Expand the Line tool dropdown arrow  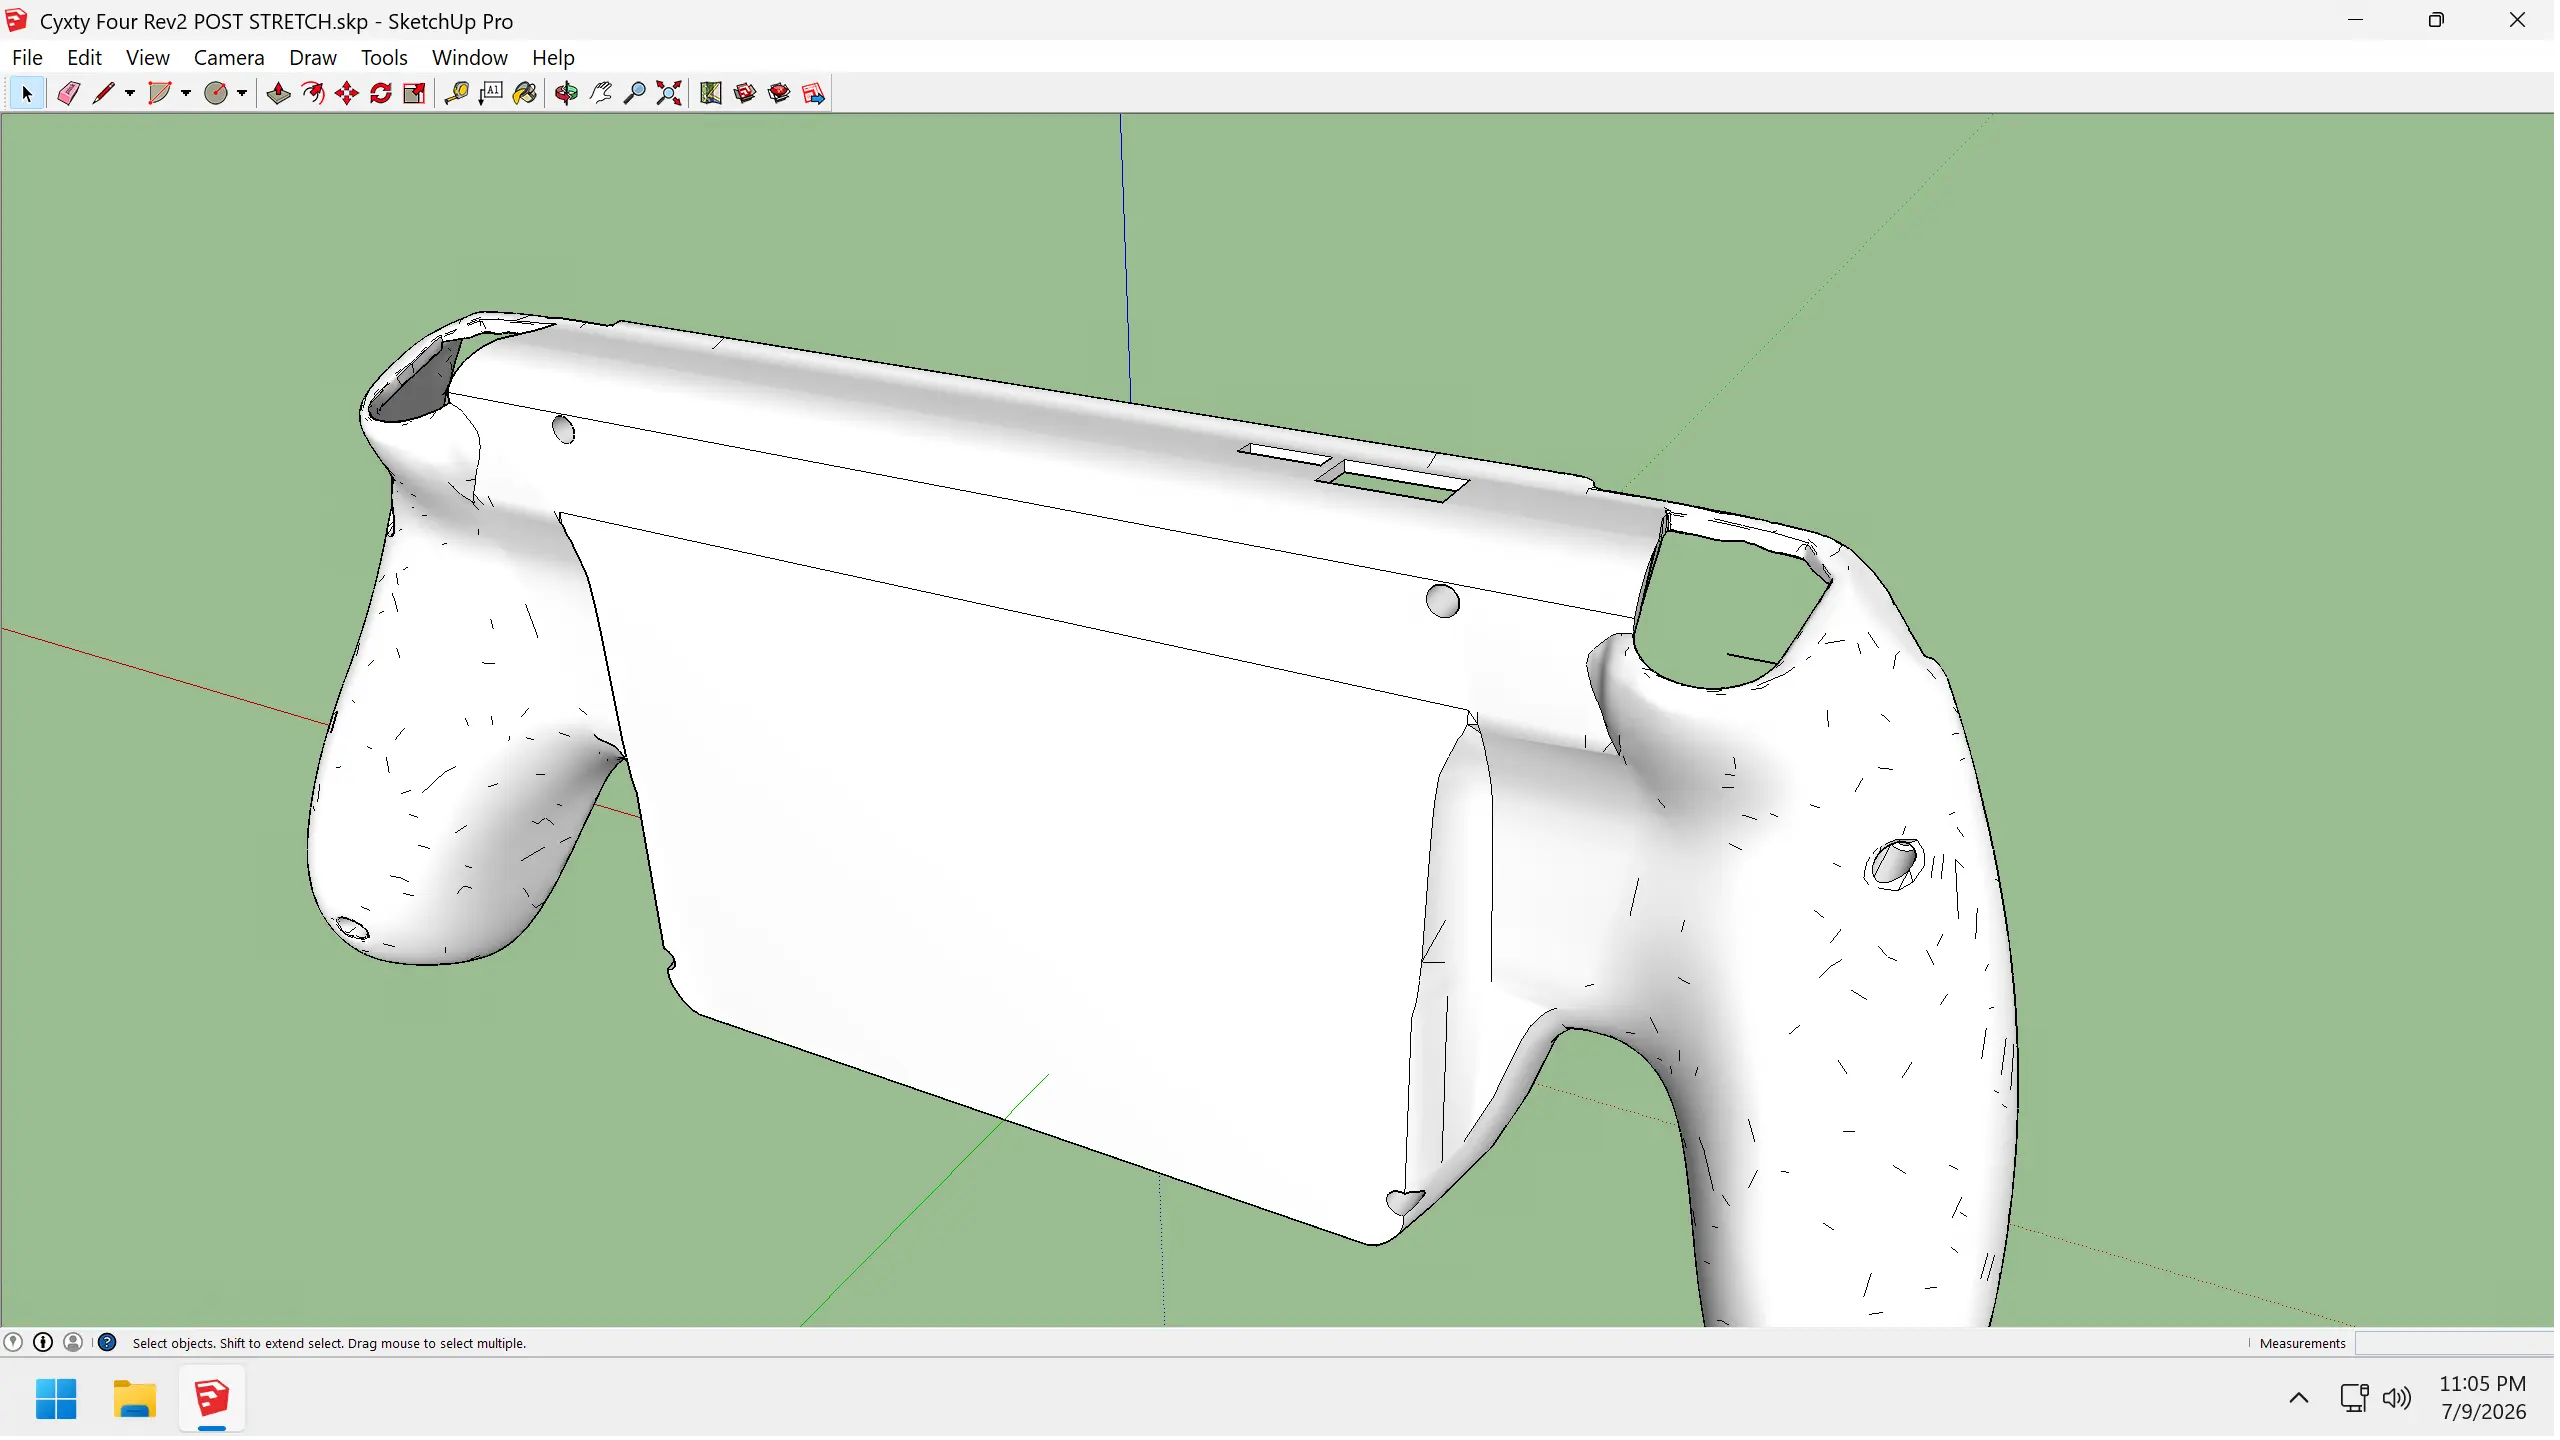(x=130, y=94)
